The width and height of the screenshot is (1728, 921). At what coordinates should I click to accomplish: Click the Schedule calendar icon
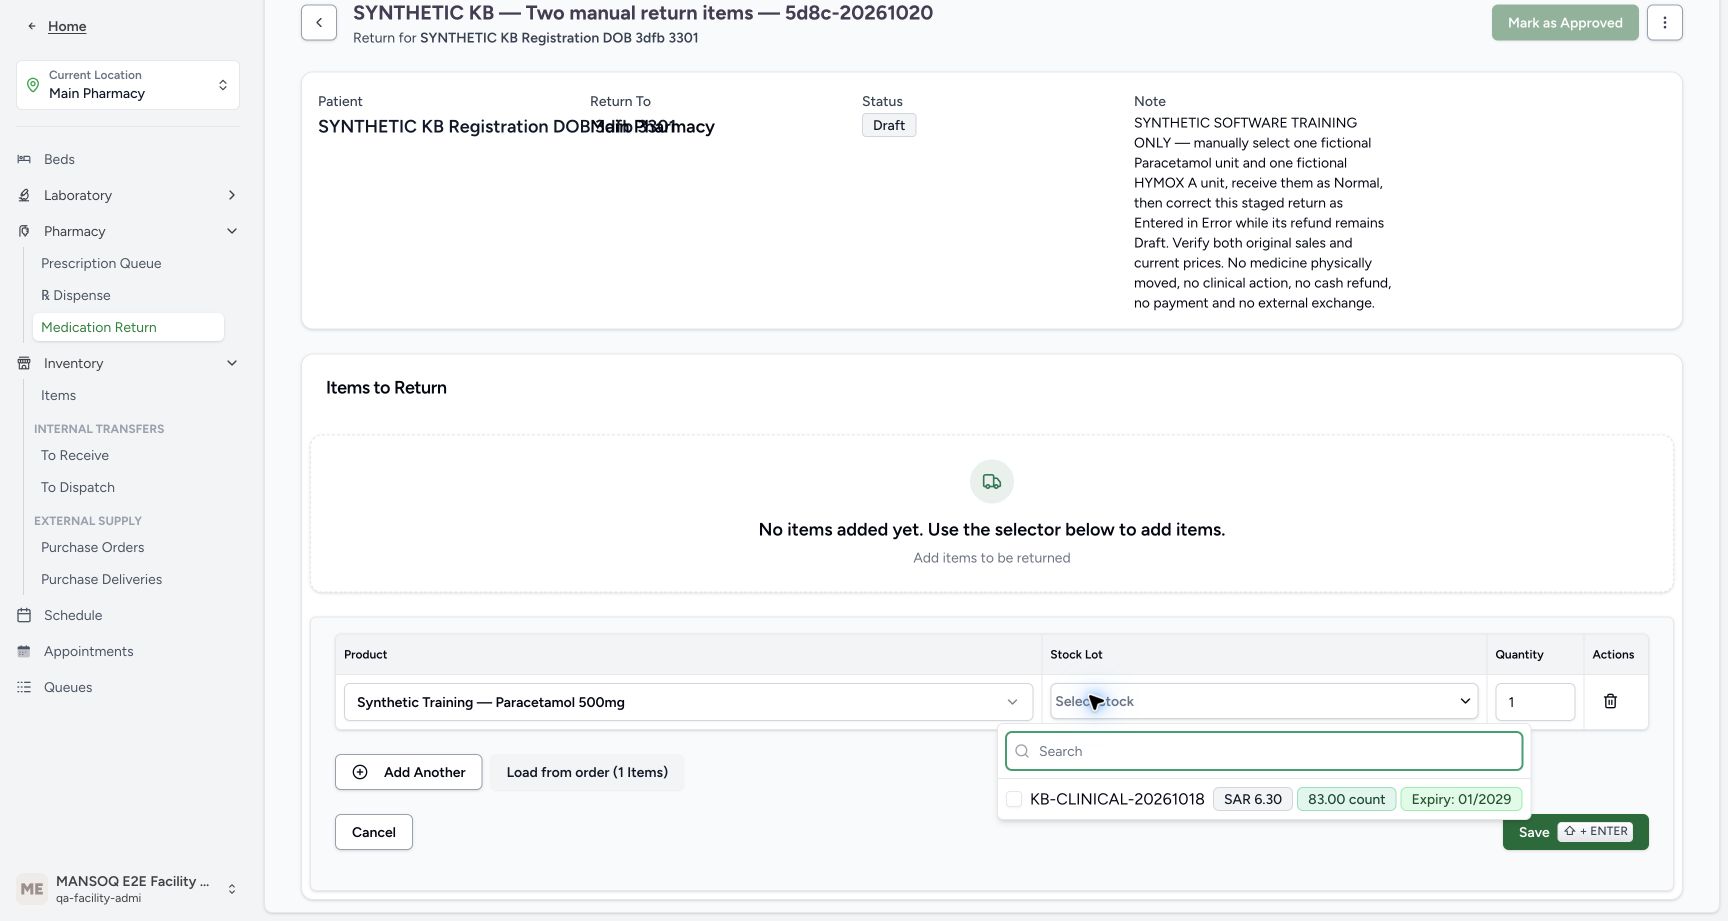coord(24,615)
